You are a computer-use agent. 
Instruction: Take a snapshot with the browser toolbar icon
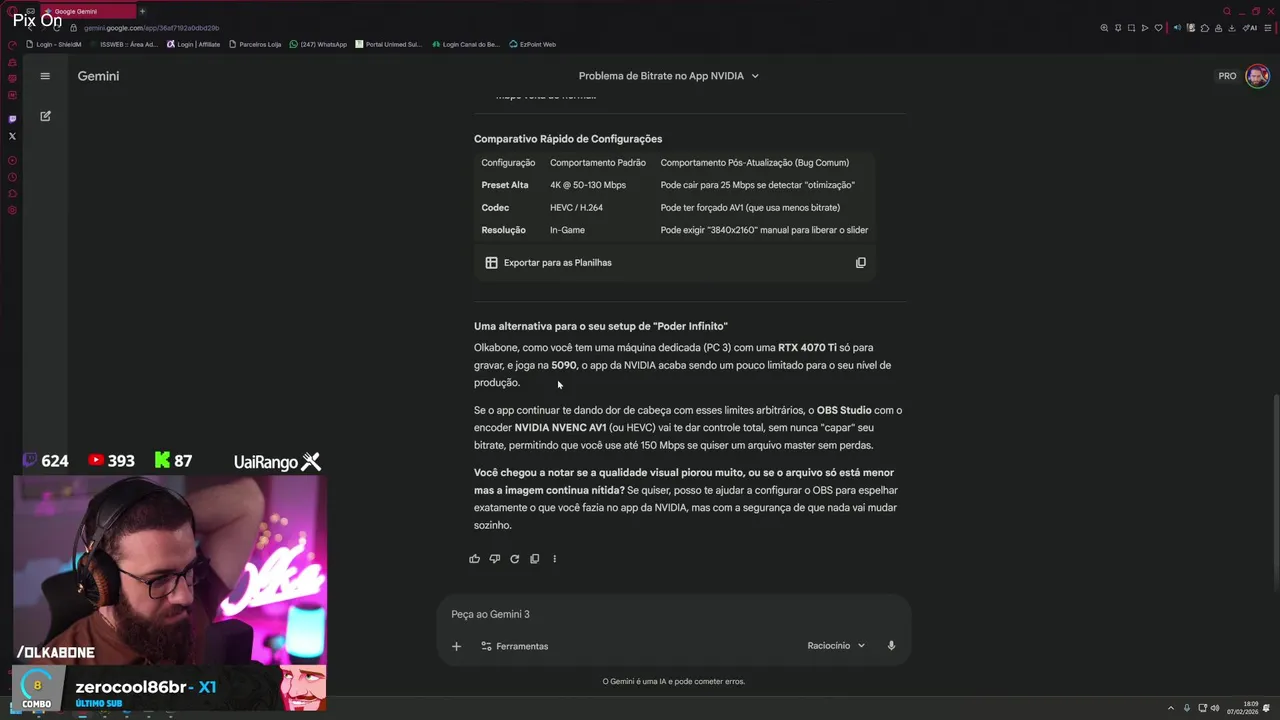(1131, 28)
